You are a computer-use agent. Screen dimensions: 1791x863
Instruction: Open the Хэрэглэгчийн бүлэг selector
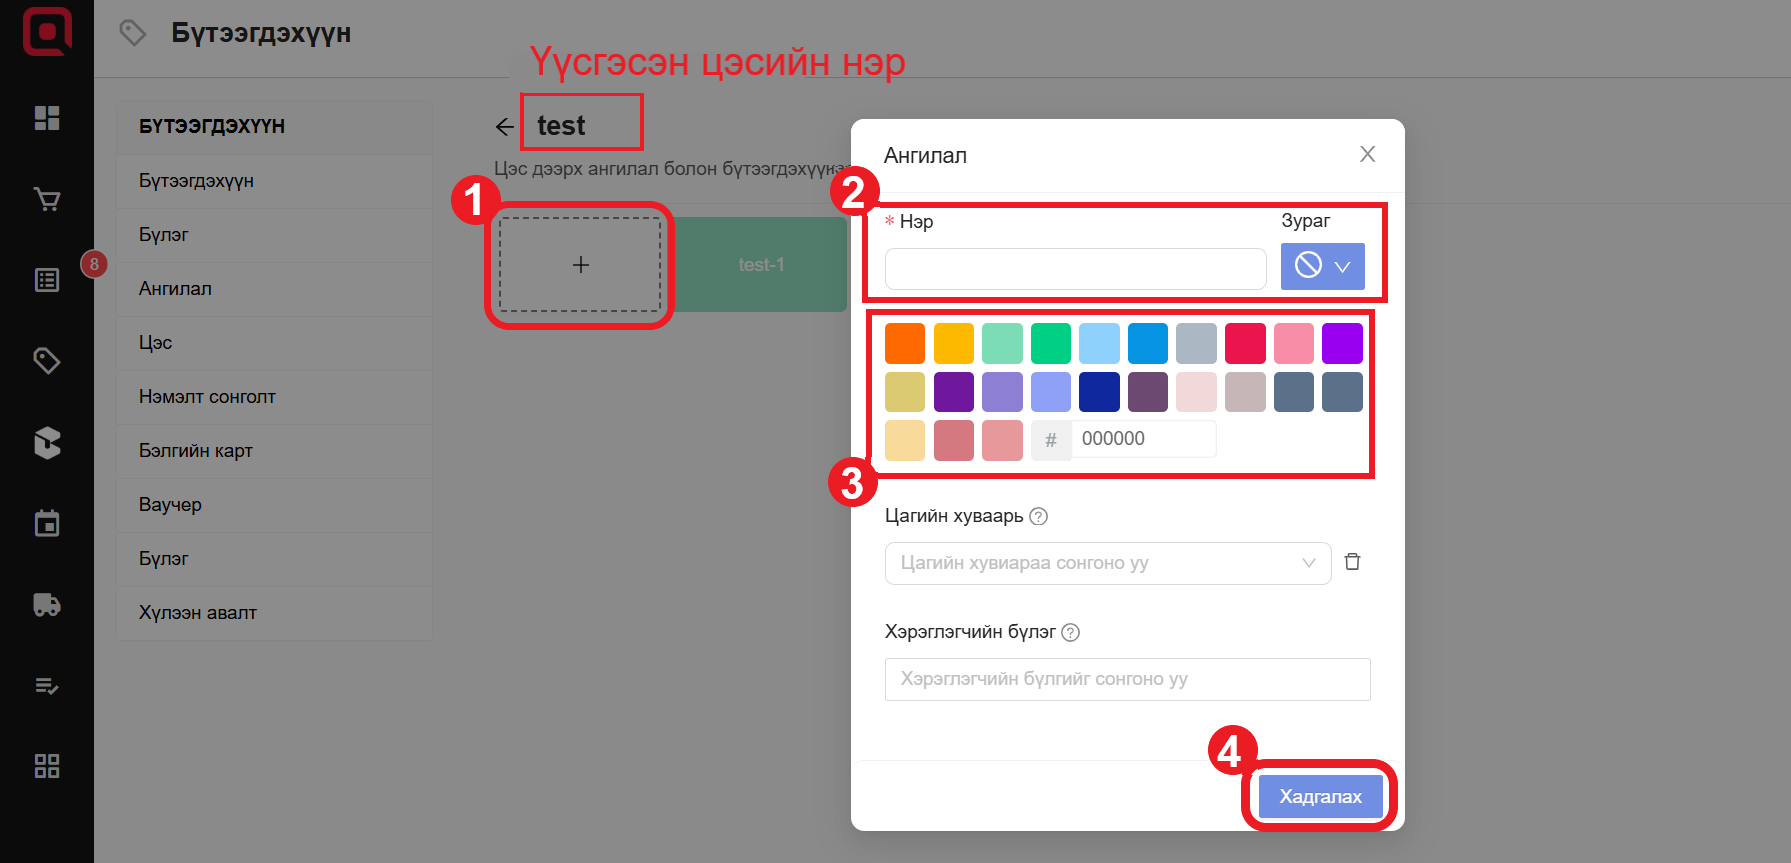(x=1127, y=679)
